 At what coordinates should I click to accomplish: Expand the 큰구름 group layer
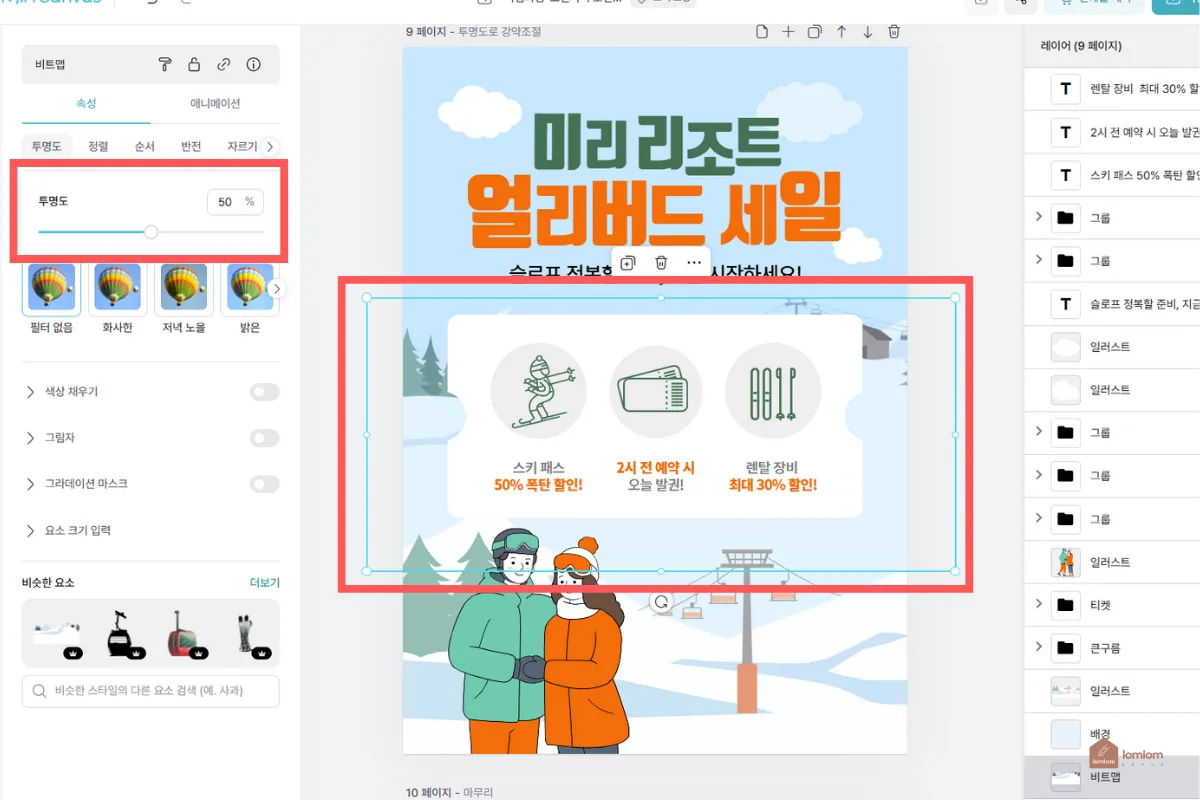point(1040,648)
